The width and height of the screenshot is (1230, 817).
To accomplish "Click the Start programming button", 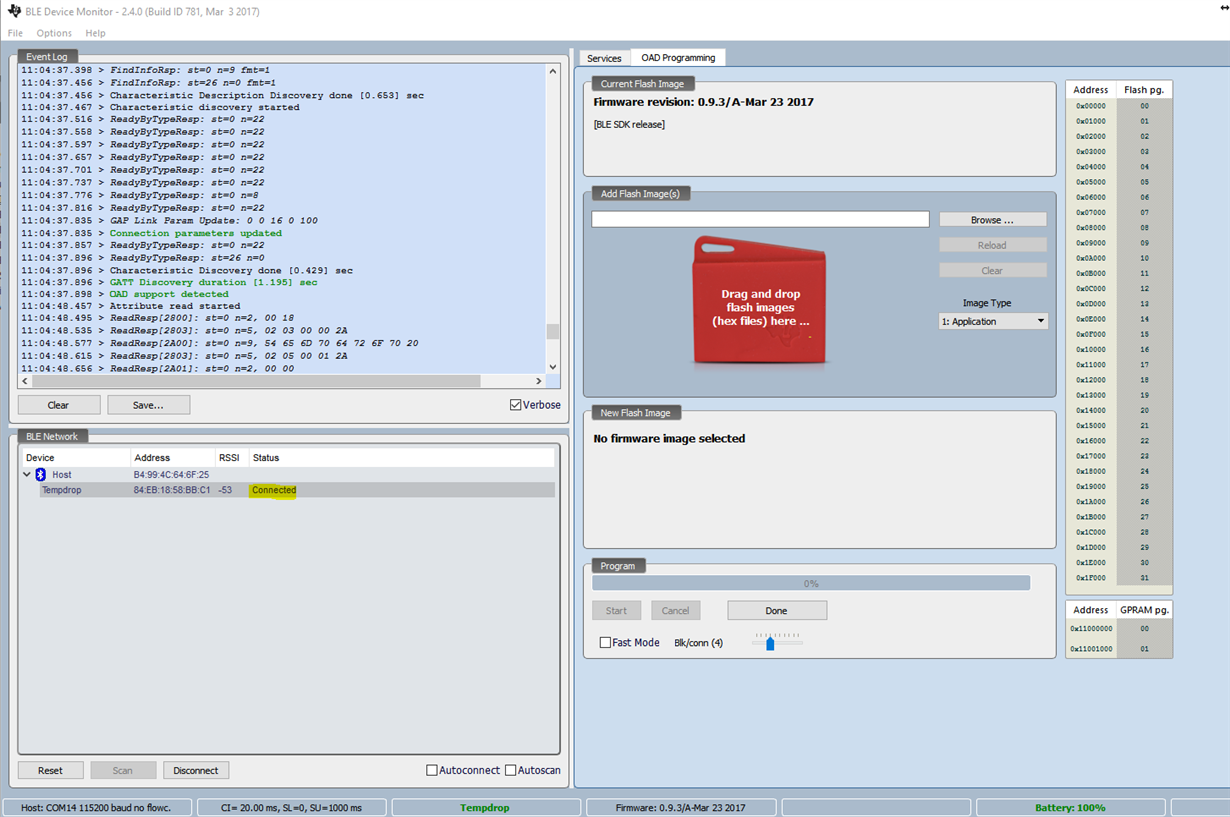I will [617, 610].
